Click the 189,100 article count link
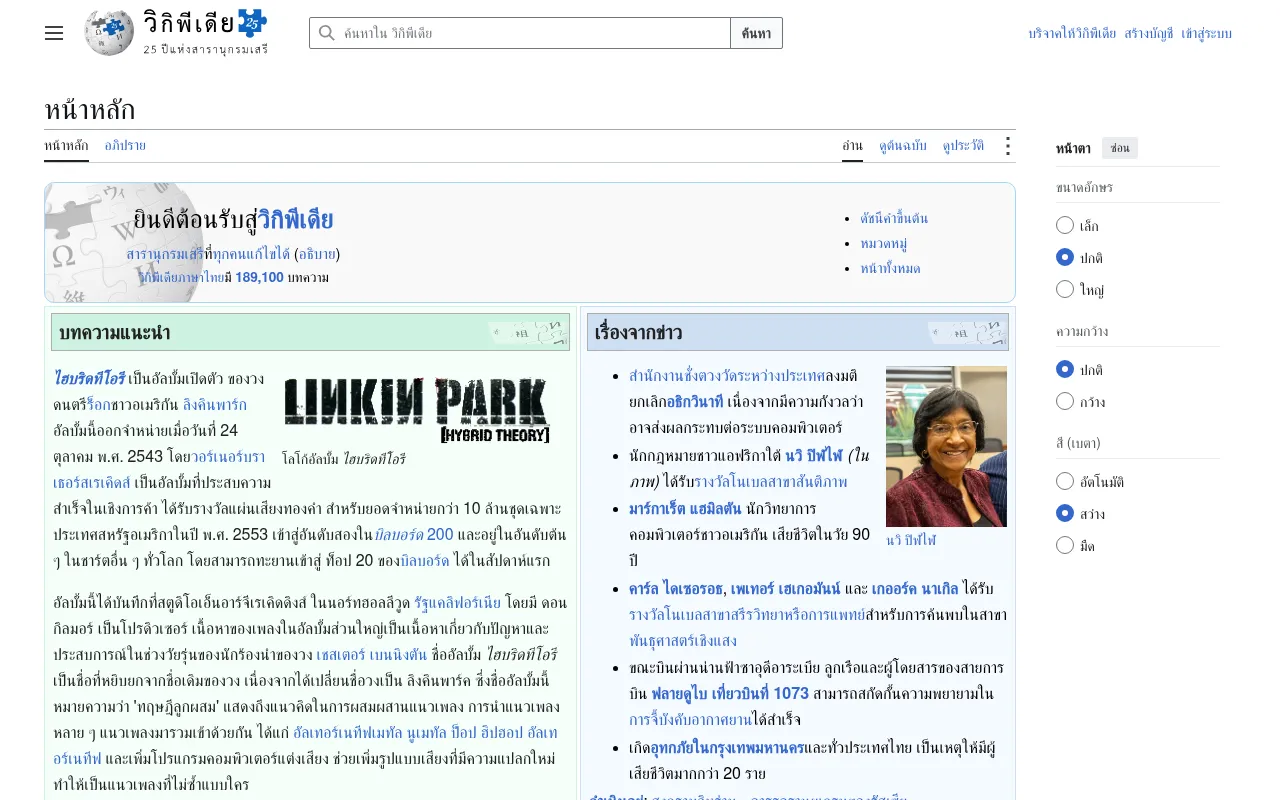 pyautogui.click(x=260, y=277)
